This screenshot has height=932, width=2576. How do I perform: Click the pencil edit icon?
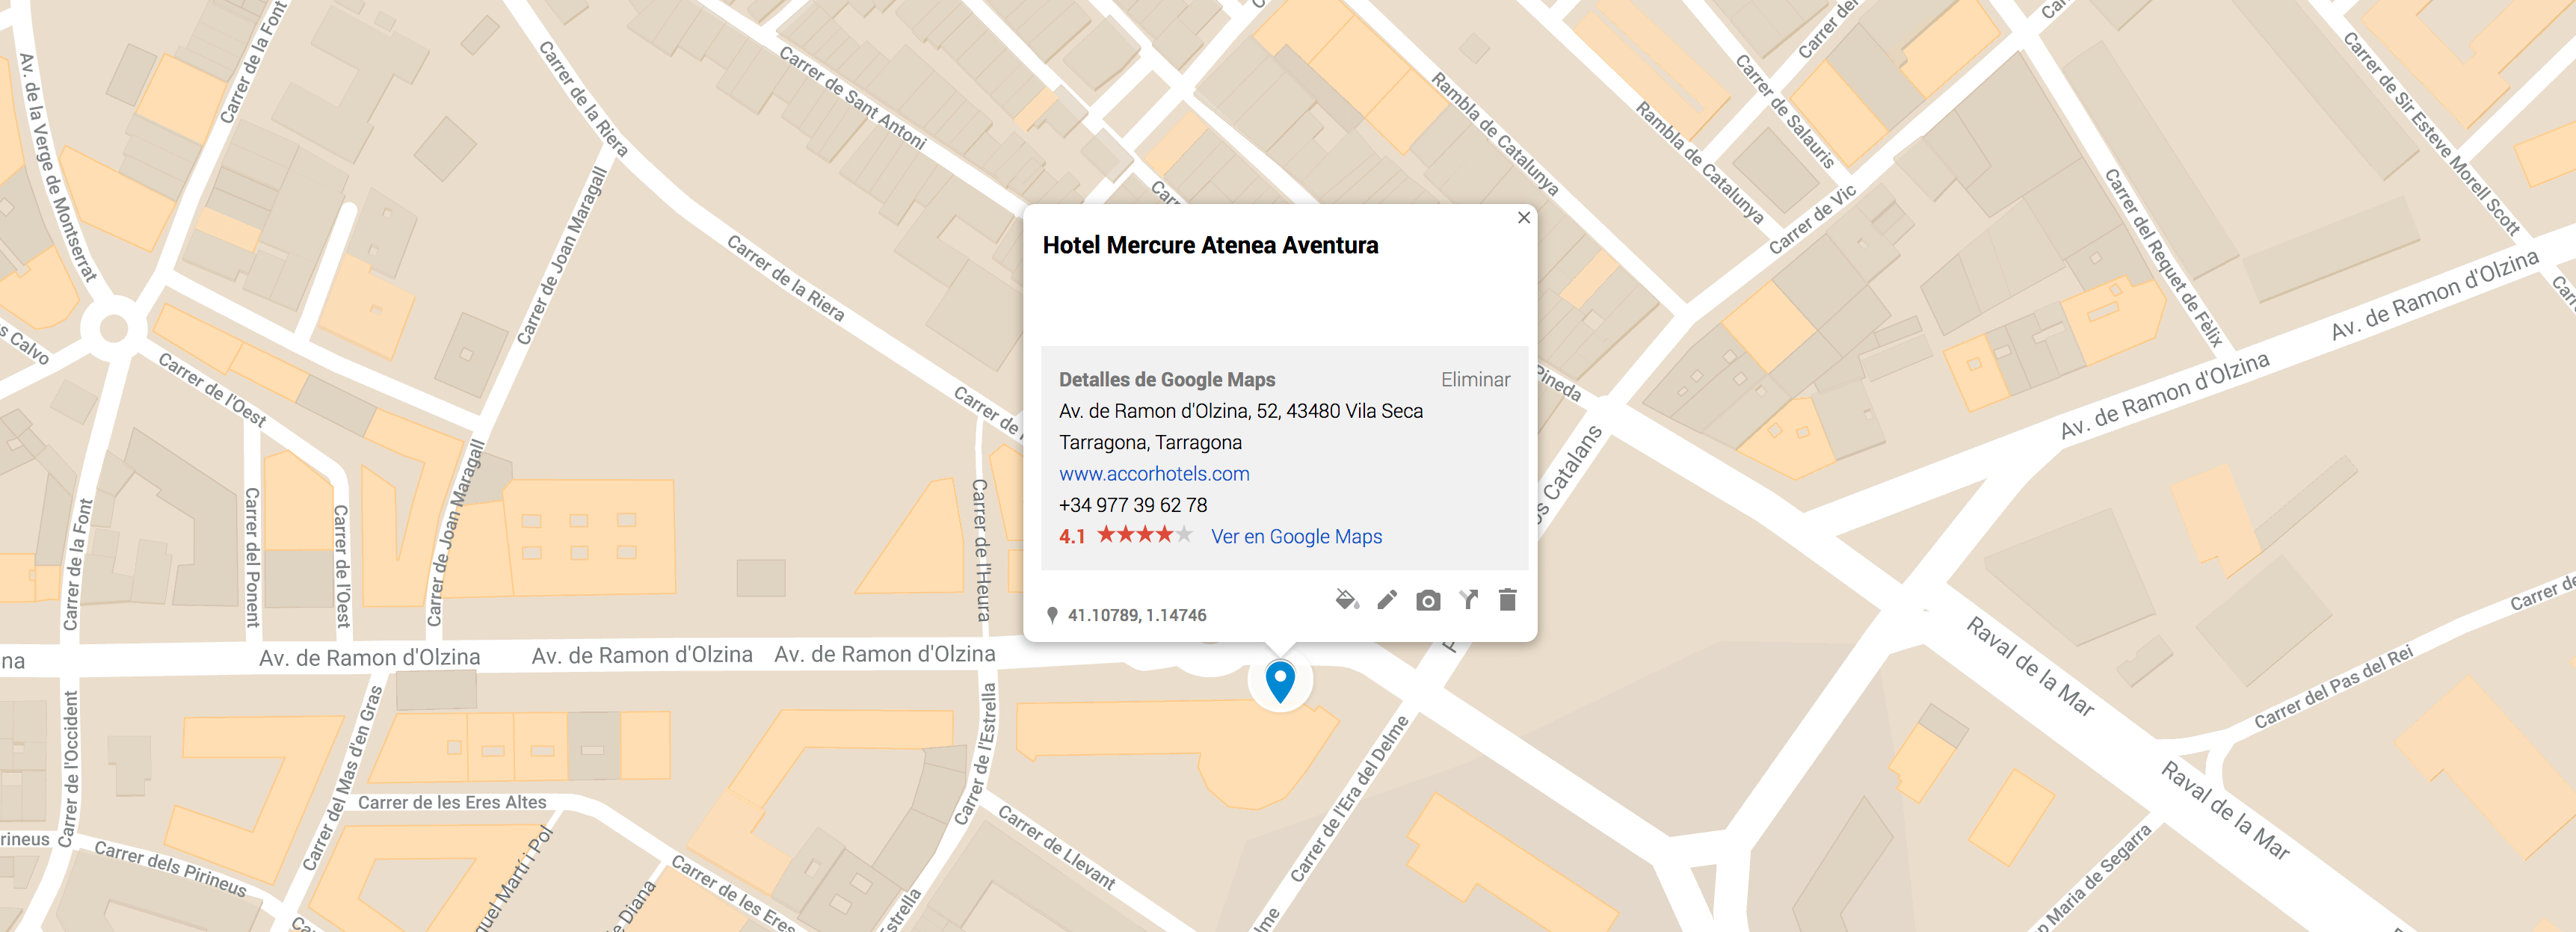tap(1387, 600)
